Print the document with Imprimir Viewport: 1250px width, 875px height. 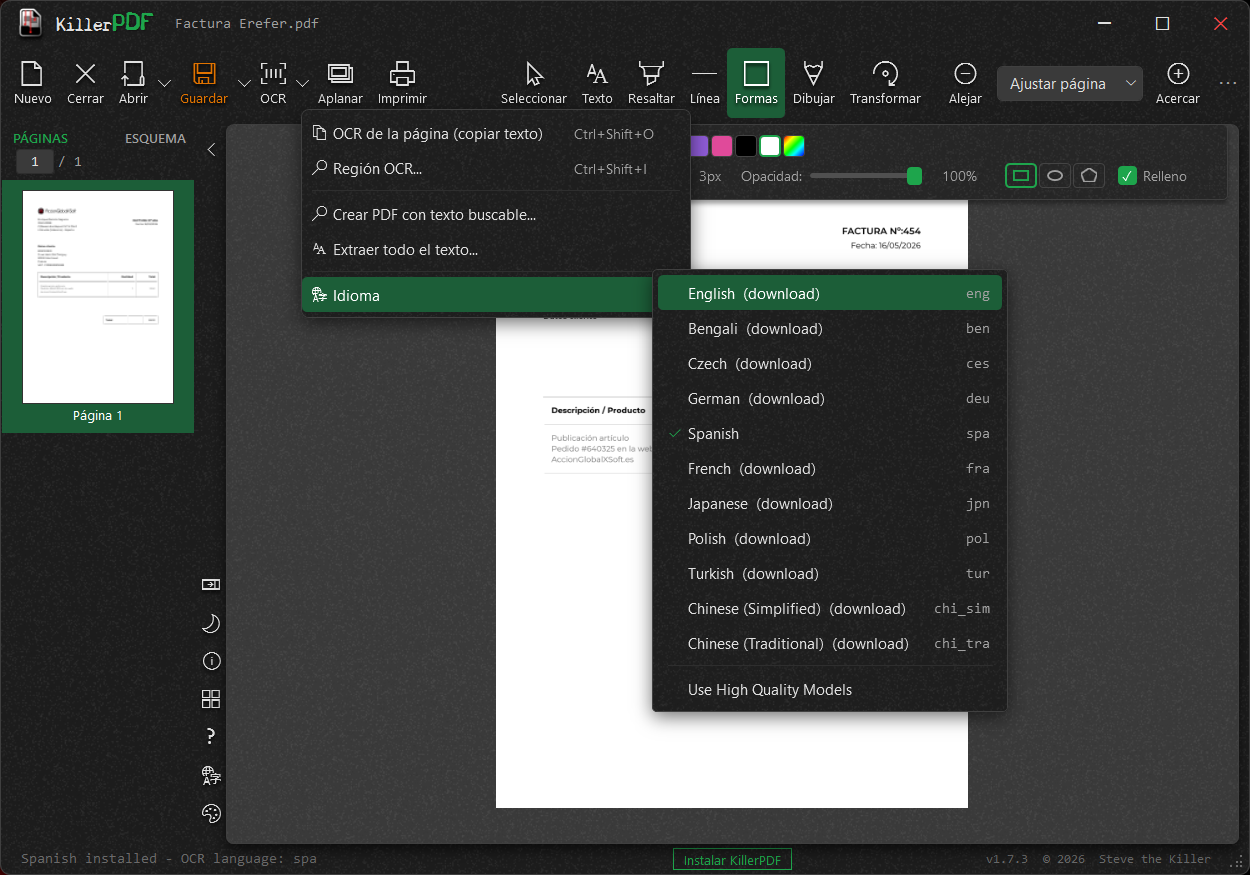coord(402,83)
